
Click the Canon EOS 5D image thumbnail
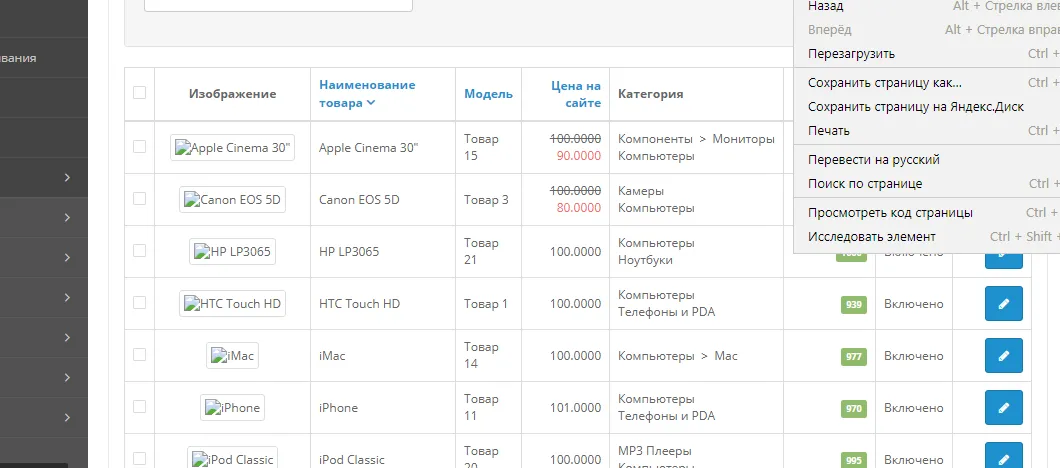[233, 200]
